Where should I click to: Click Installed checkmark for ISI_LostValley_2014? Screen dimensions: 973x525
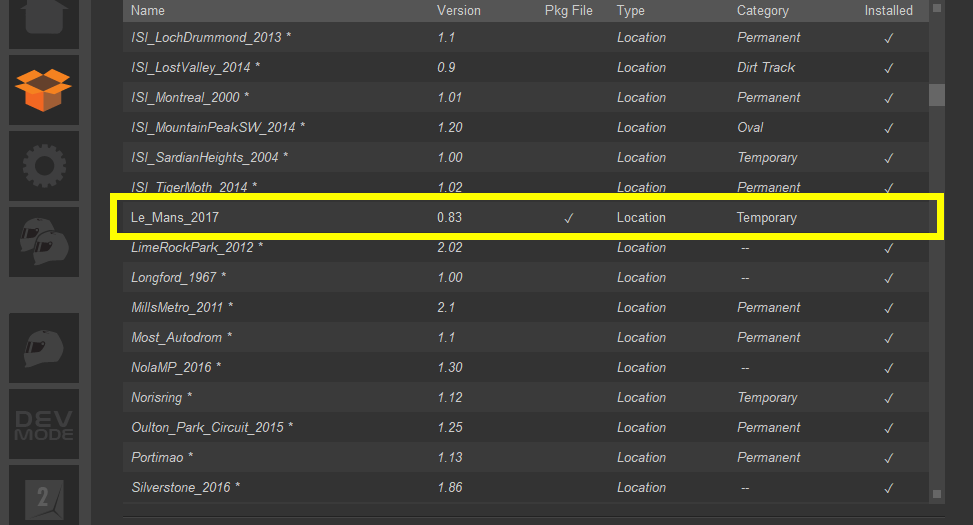[889, 68]
